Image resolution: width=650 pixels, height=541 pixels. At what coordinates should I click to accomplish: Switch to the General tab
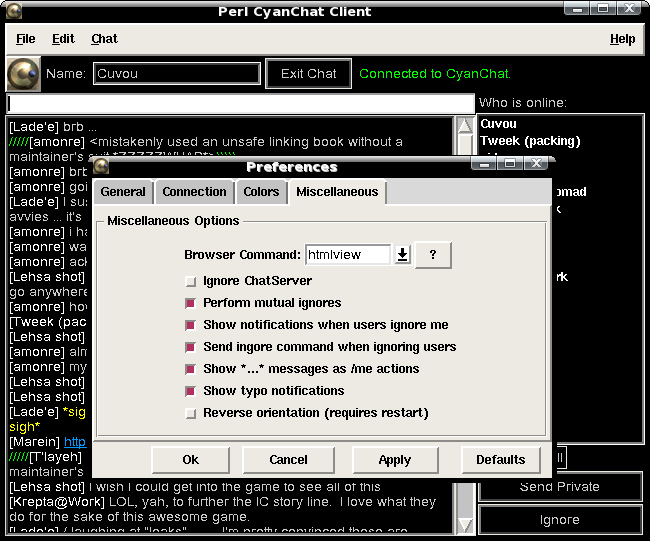pos(123,192)
